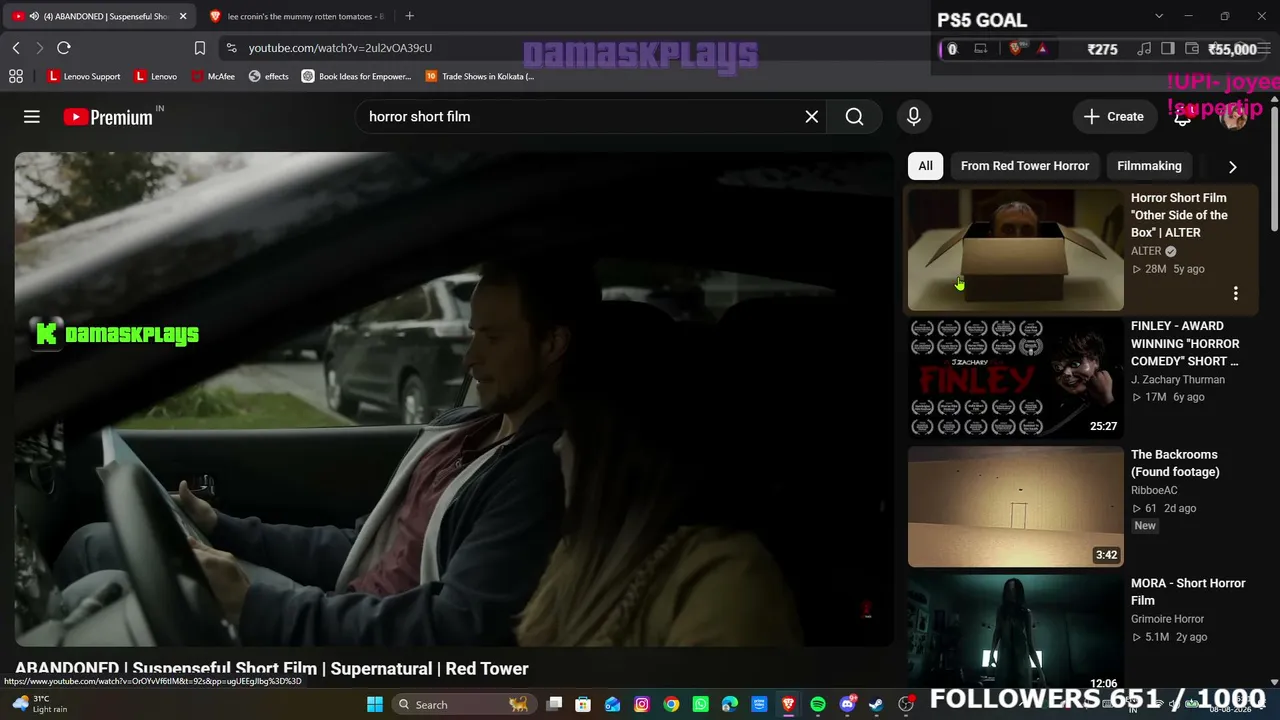
Task: Open the ALTER channel link
Action: tap(1146, 251)
